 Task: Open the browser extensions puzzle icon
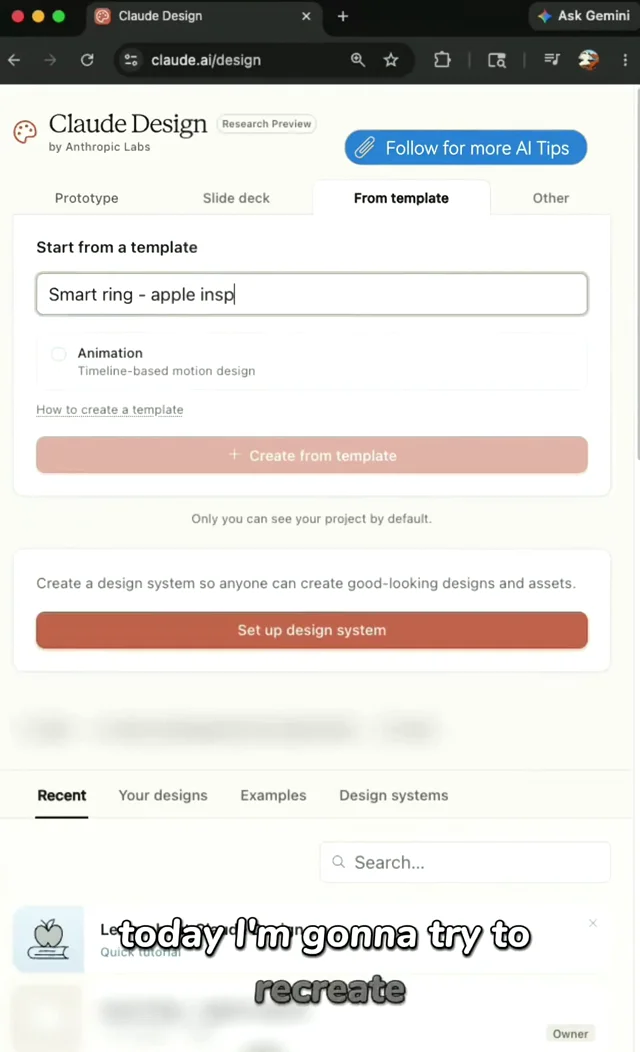coord(442,60)
